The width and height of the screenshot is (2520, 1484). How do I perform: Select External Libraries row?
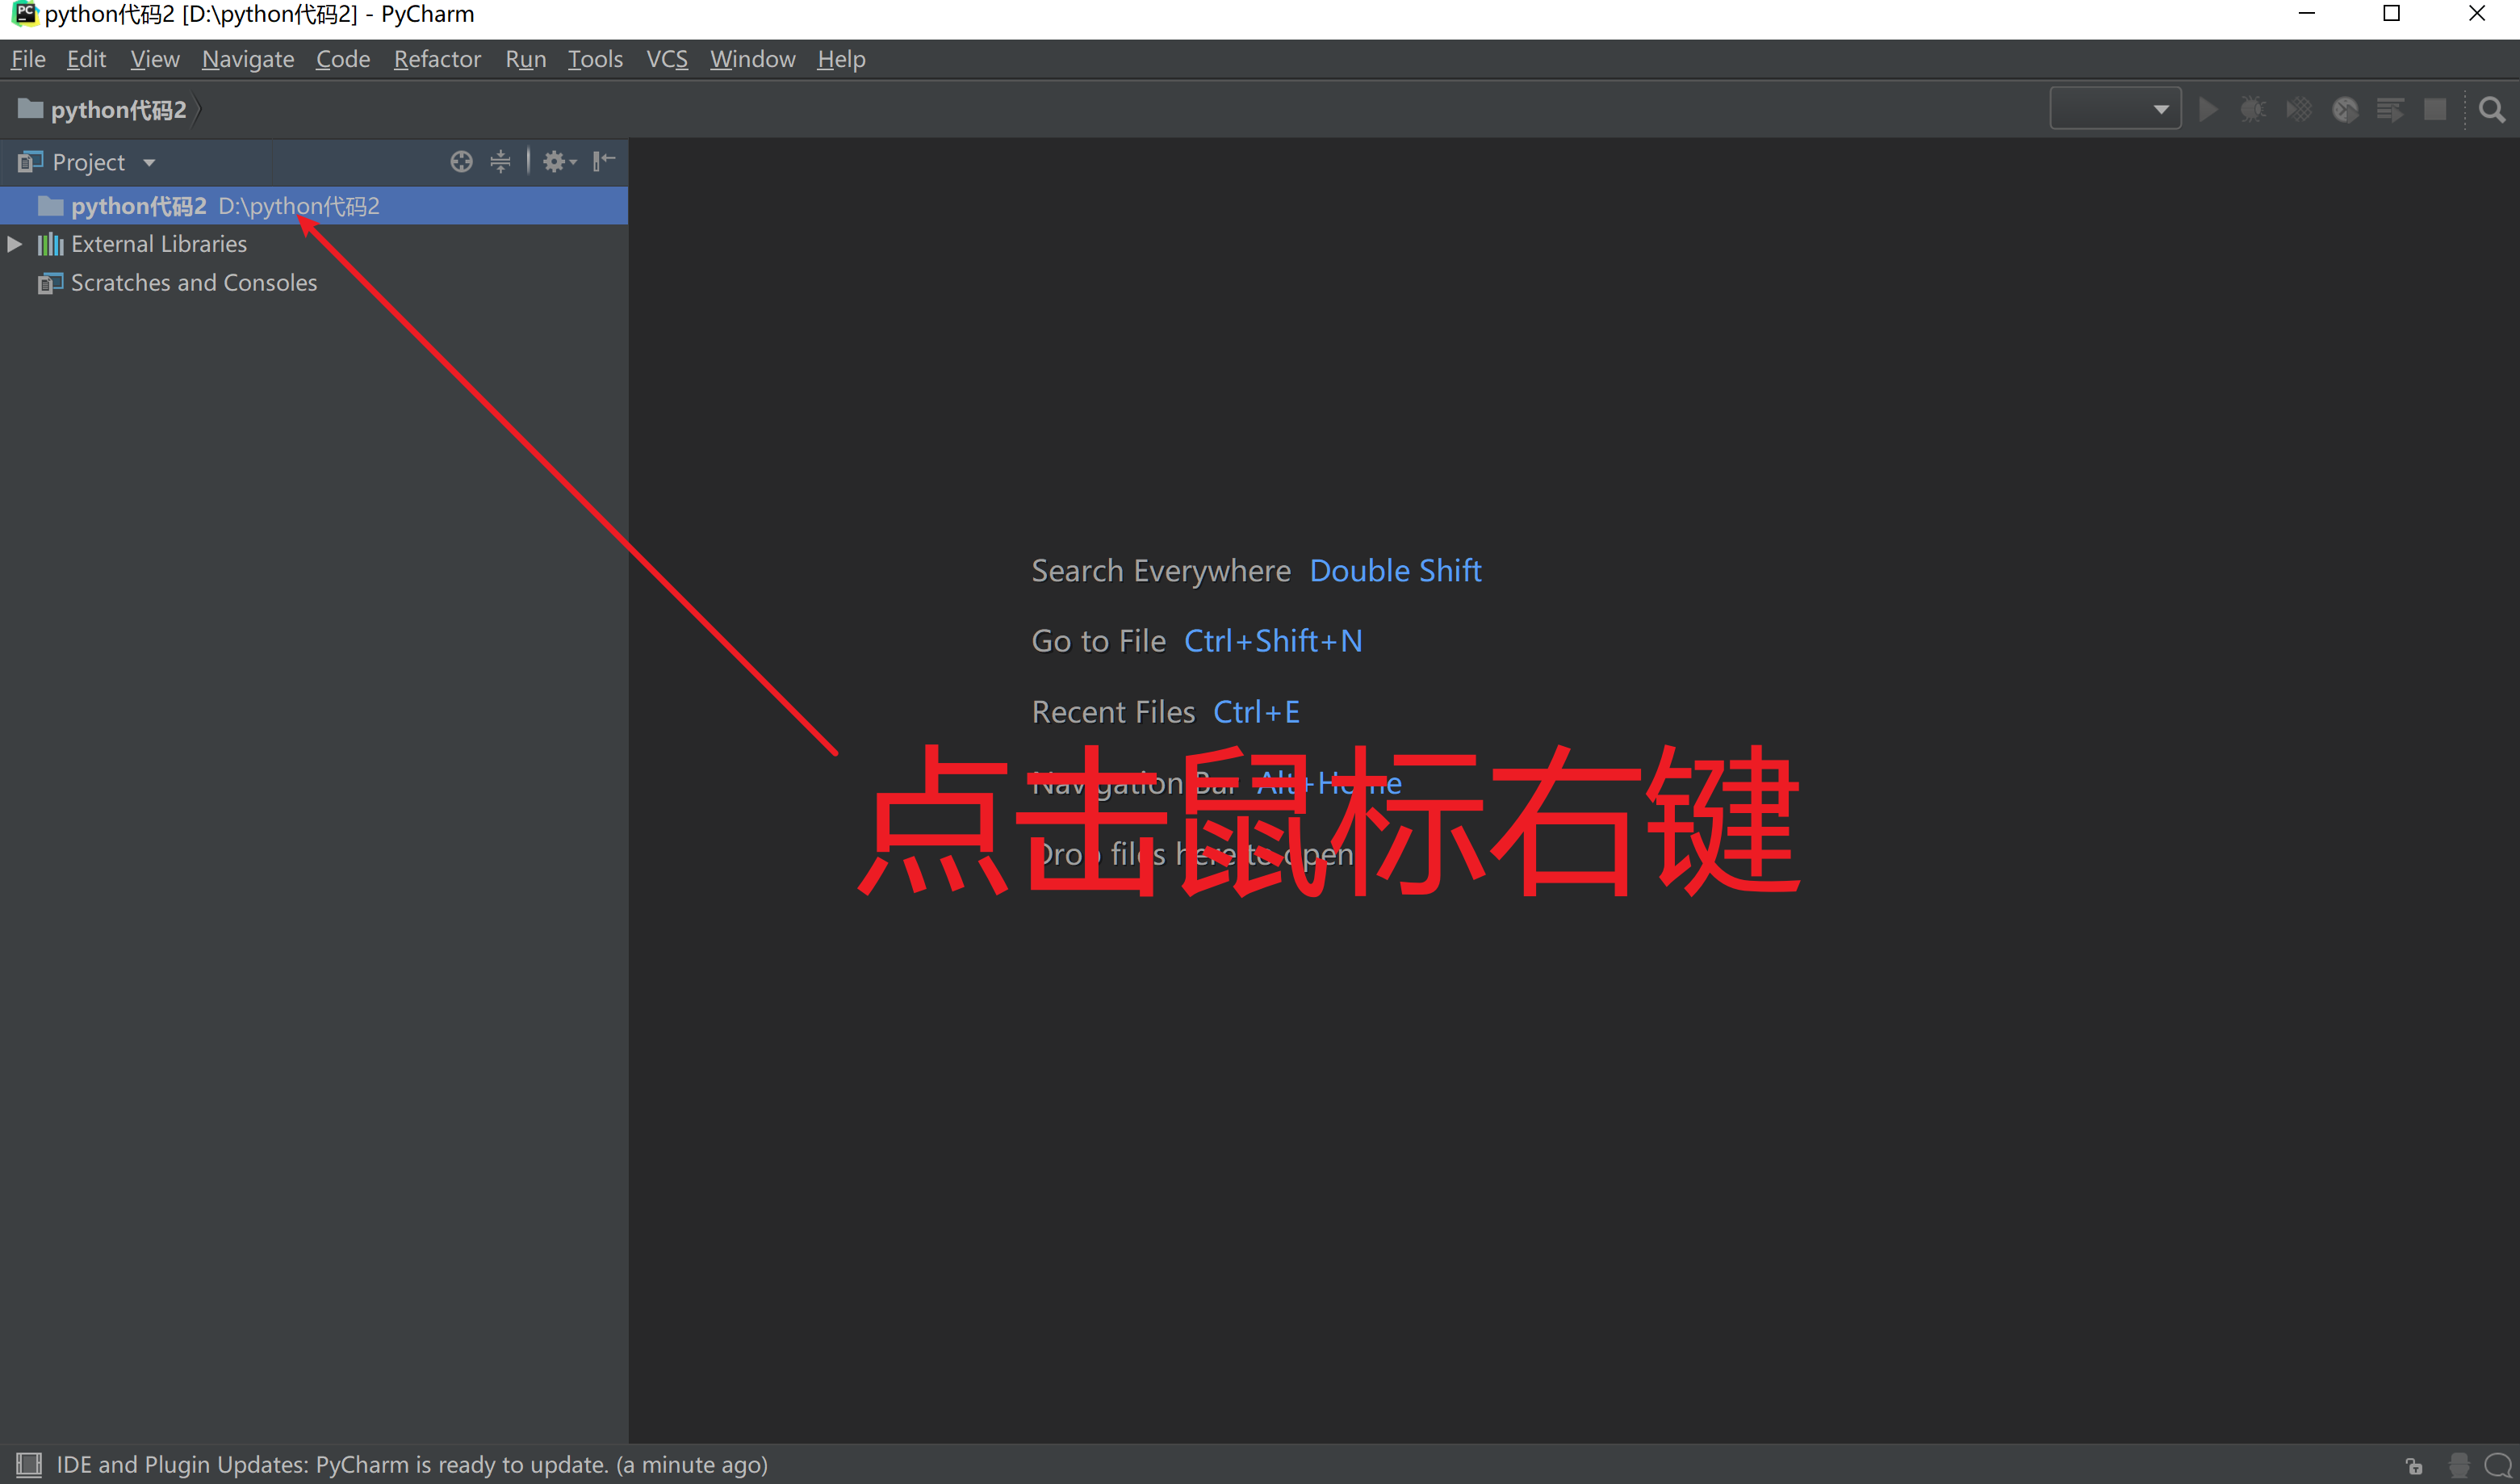coord(314,244)
